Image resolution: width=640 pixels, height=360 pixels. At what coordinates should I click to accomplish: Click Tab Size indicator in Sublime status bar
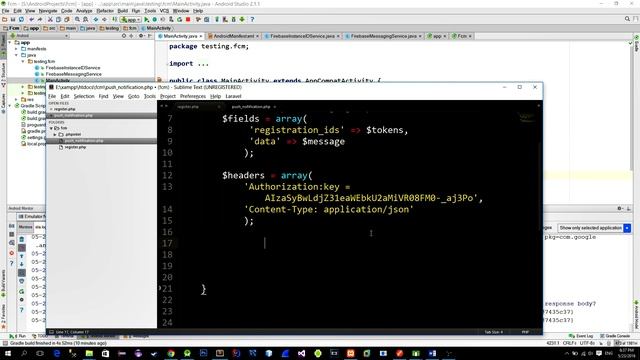click(493, 332)
